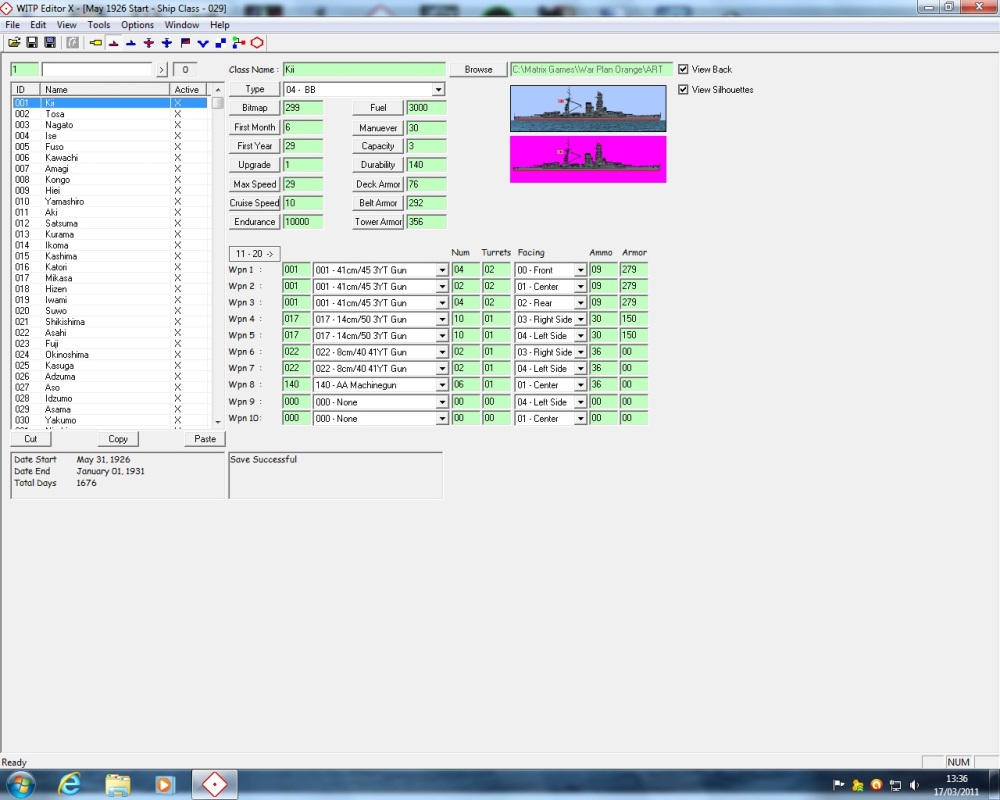
Task: Open the Options menu
Action: point(137,25)
